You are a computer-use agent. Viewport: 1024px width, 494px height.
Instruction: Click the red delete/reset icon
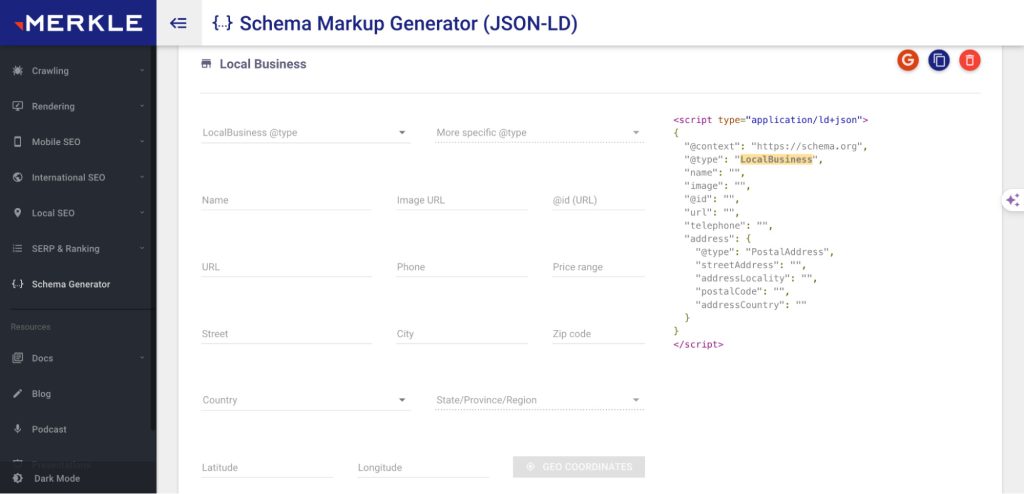969,60
